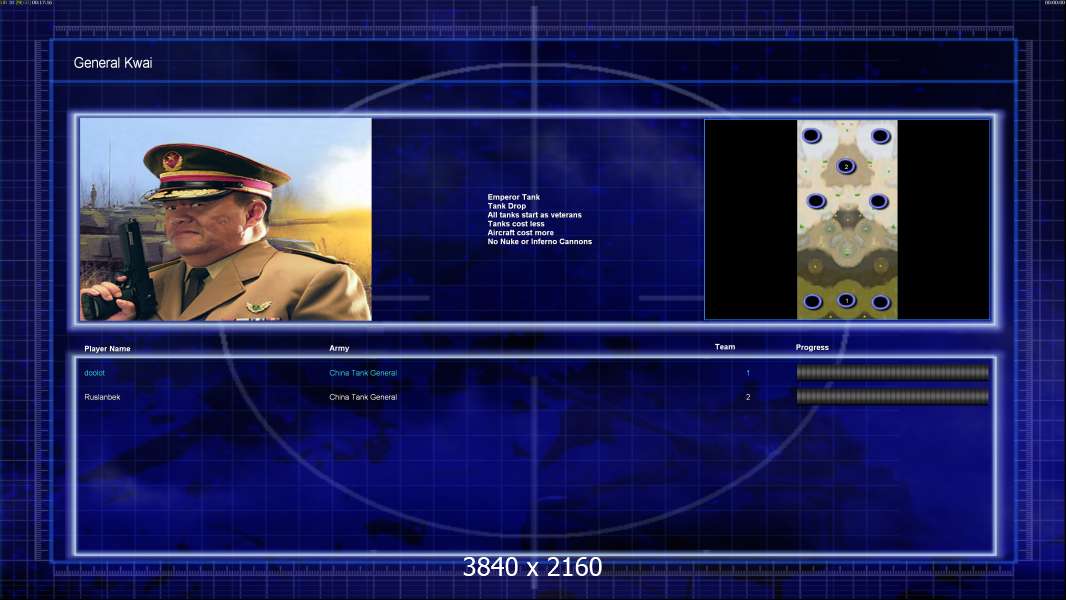The height and width of the screenshot is (600, 1066).
Task: Click the 'Emperor Tank' ability line
Action: coord(513,197)
